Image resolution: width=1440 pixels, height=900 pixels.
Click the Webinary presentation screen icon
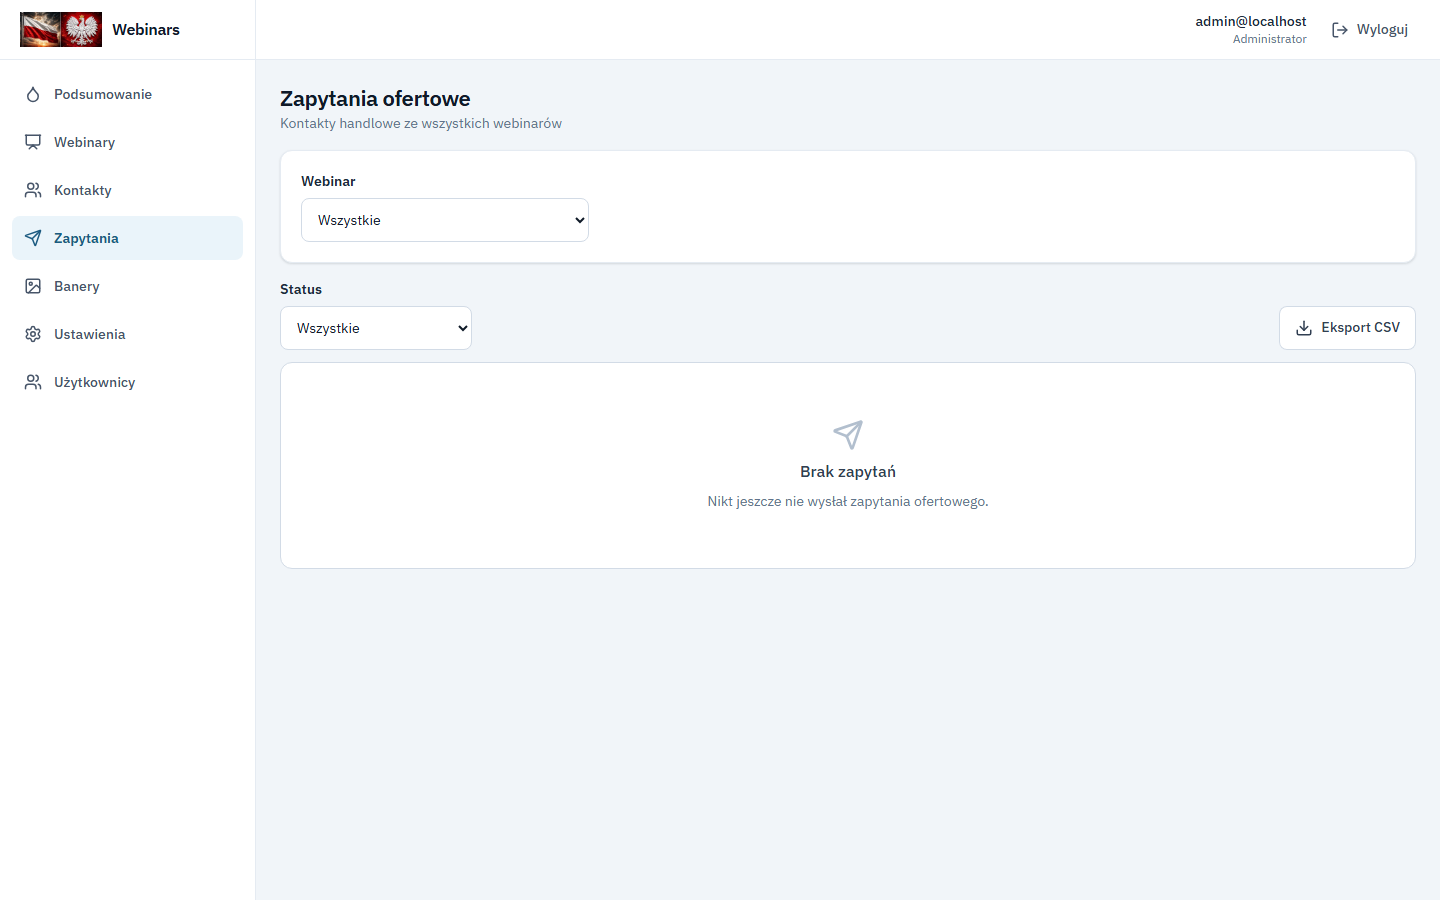point(33,142)
